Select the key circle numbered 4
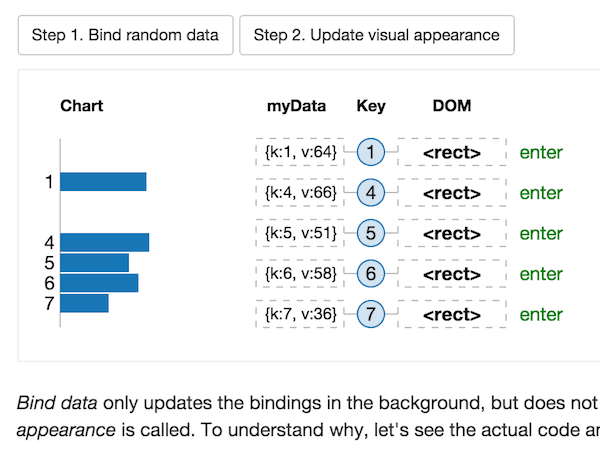Screen dimensions: 600x466 [371, 193]
